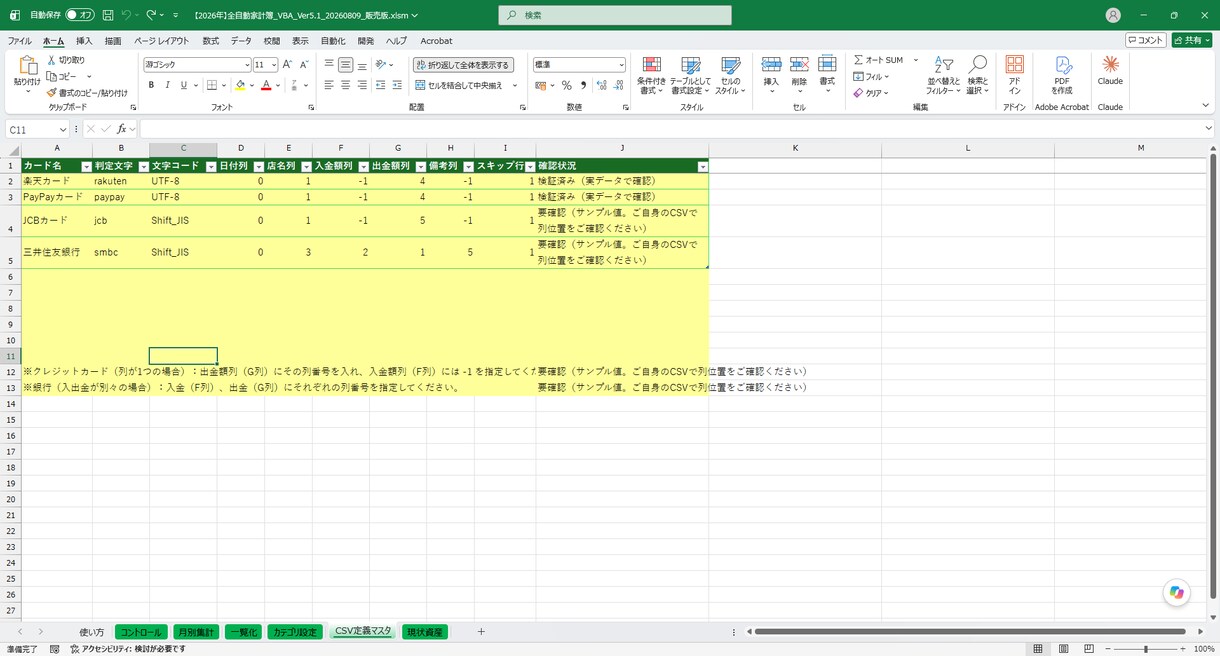Switch to the 月別集計 sheet tab
The height and width of the screenshot is (656, 1220).
(x=195, y=632)
